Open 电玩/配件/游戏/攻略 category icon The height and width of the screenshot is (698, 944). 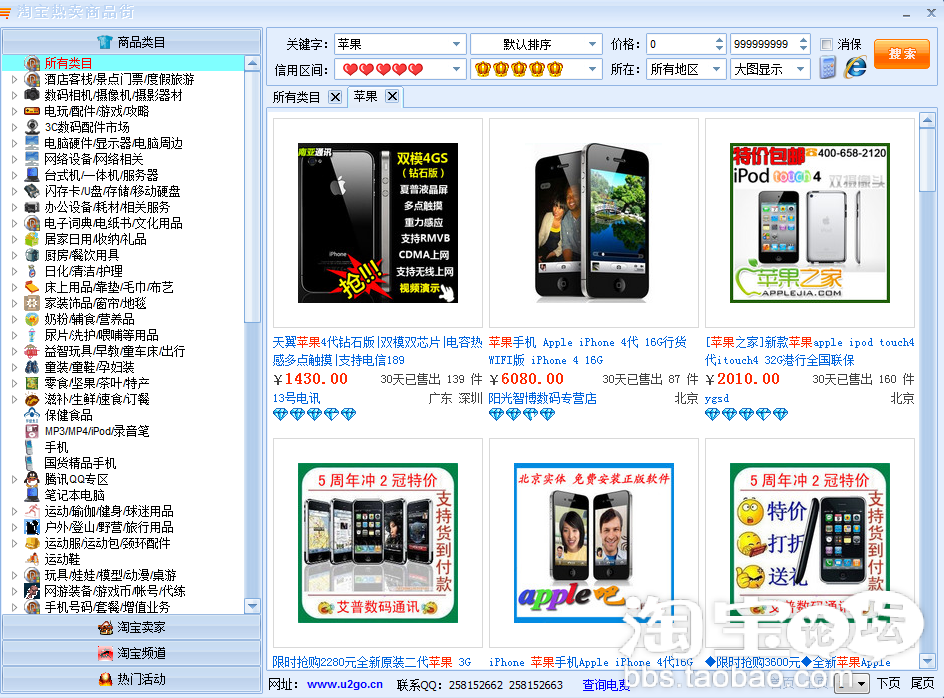coord(33,111)
